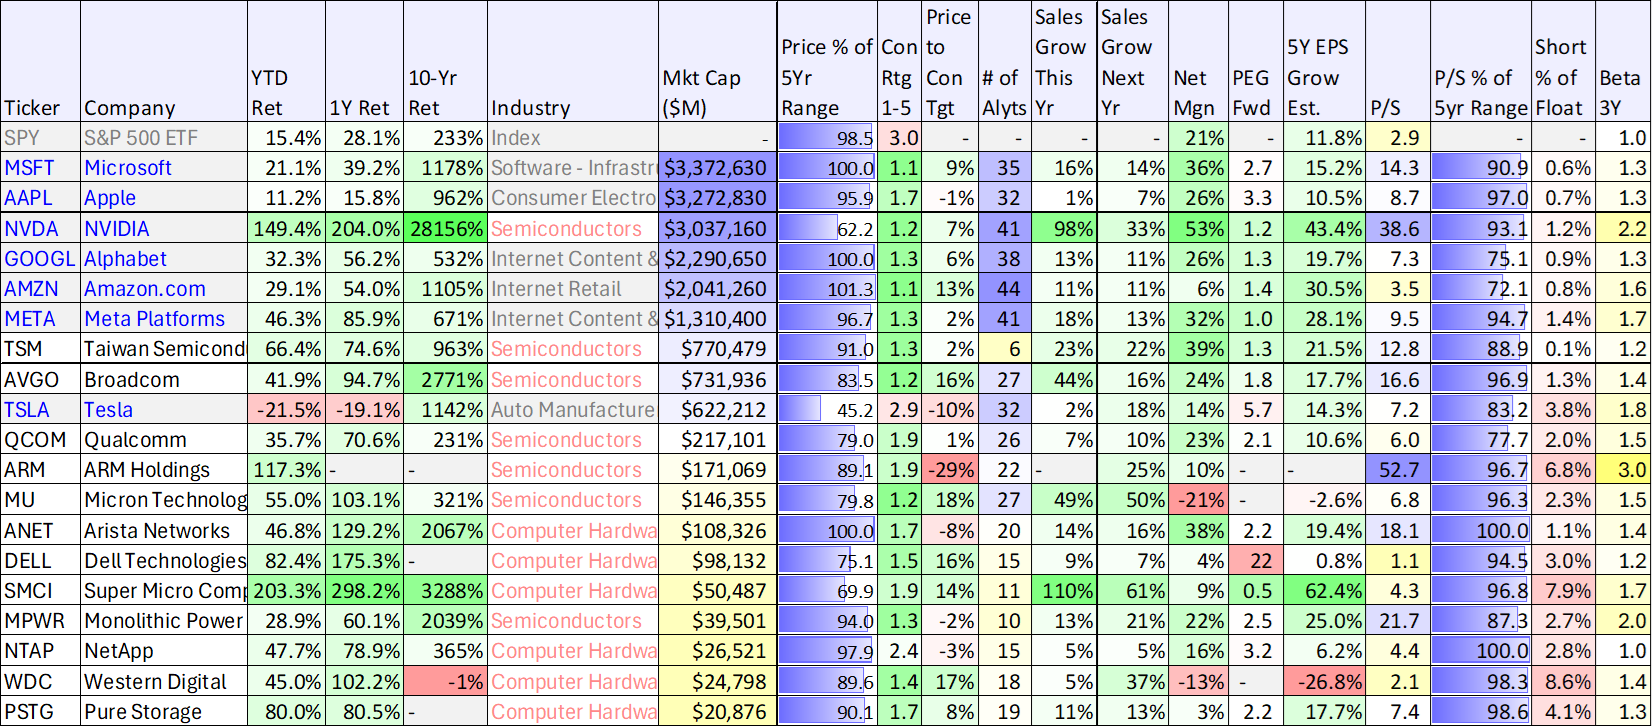Select NVIDIA's 28156% 10-year return cell
The image size is (1652, 727).
pos(445,229)
